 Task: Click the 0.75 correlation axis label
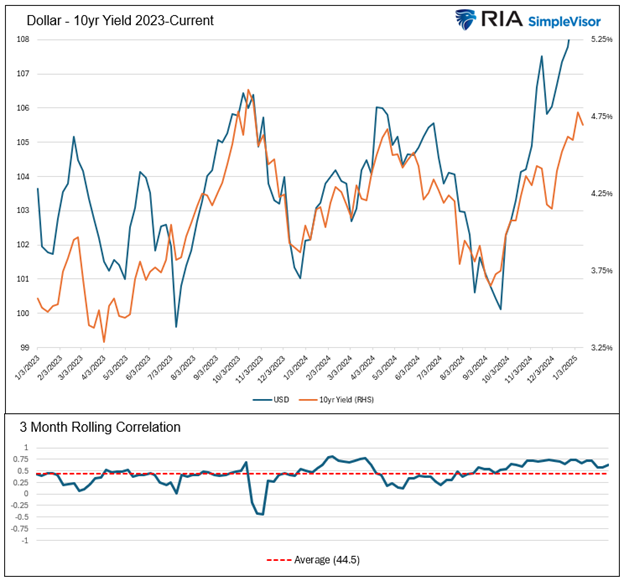click(22, 459)
